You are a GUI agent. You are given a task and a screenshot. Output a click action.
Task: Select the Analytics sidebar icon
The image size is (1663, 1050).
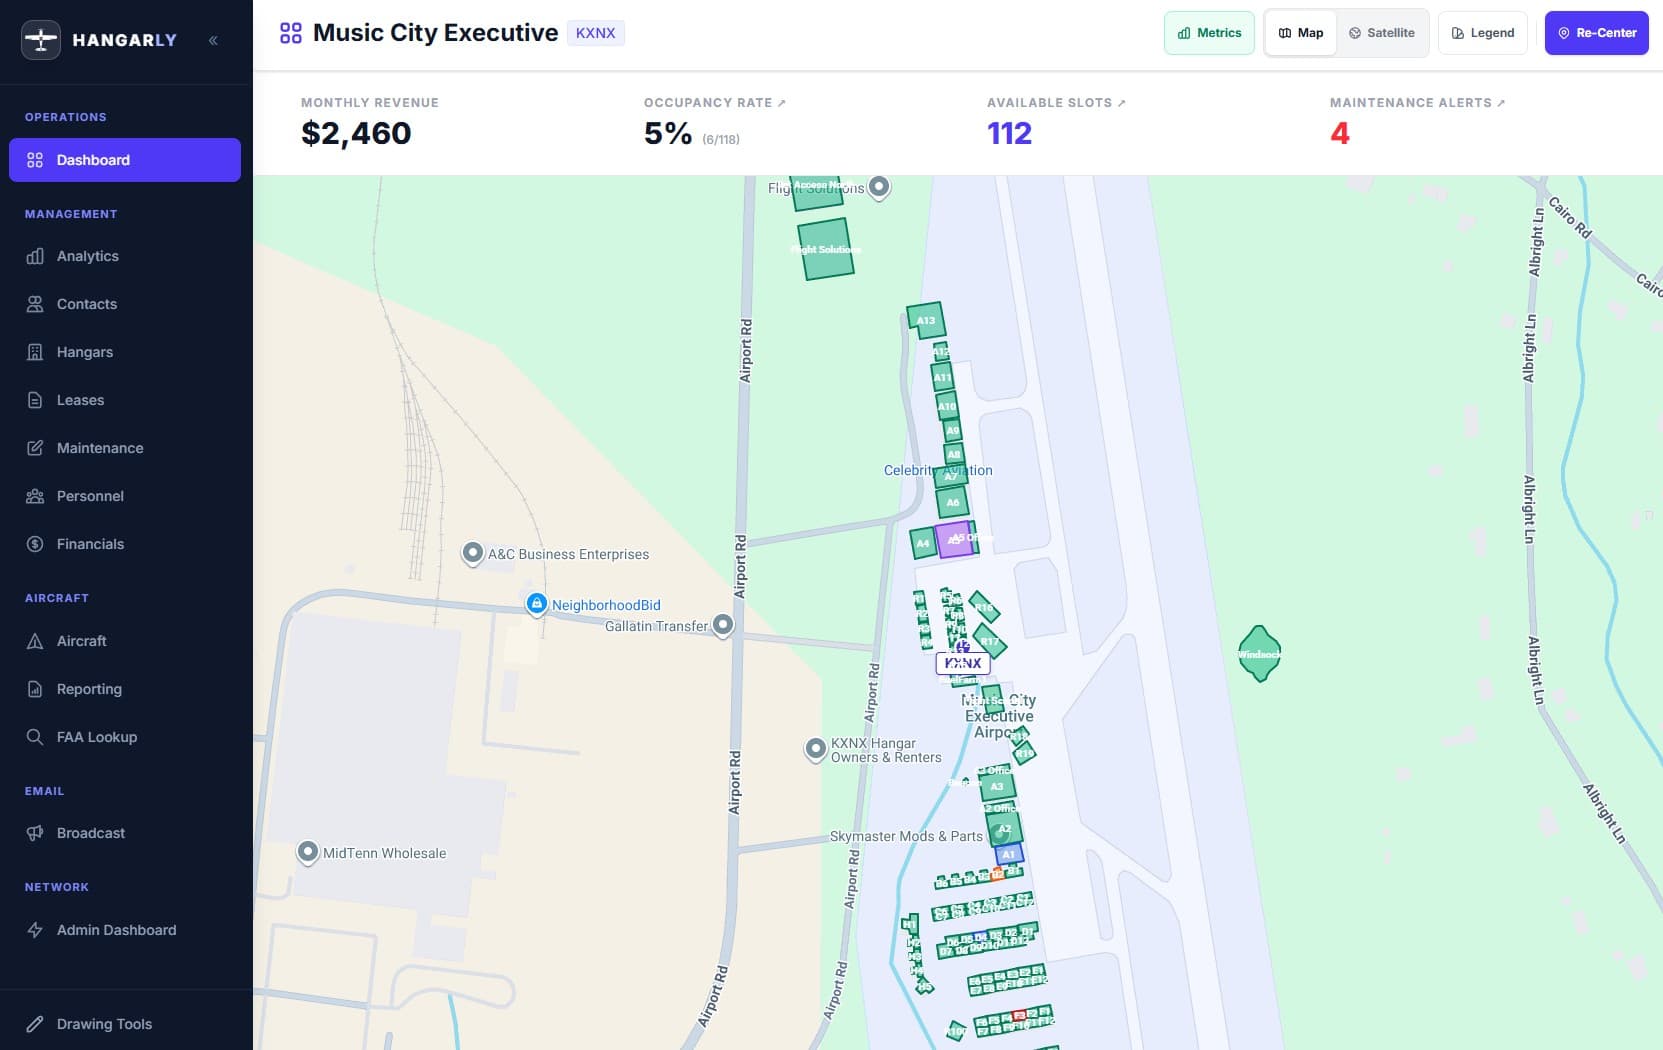point(35,256)
